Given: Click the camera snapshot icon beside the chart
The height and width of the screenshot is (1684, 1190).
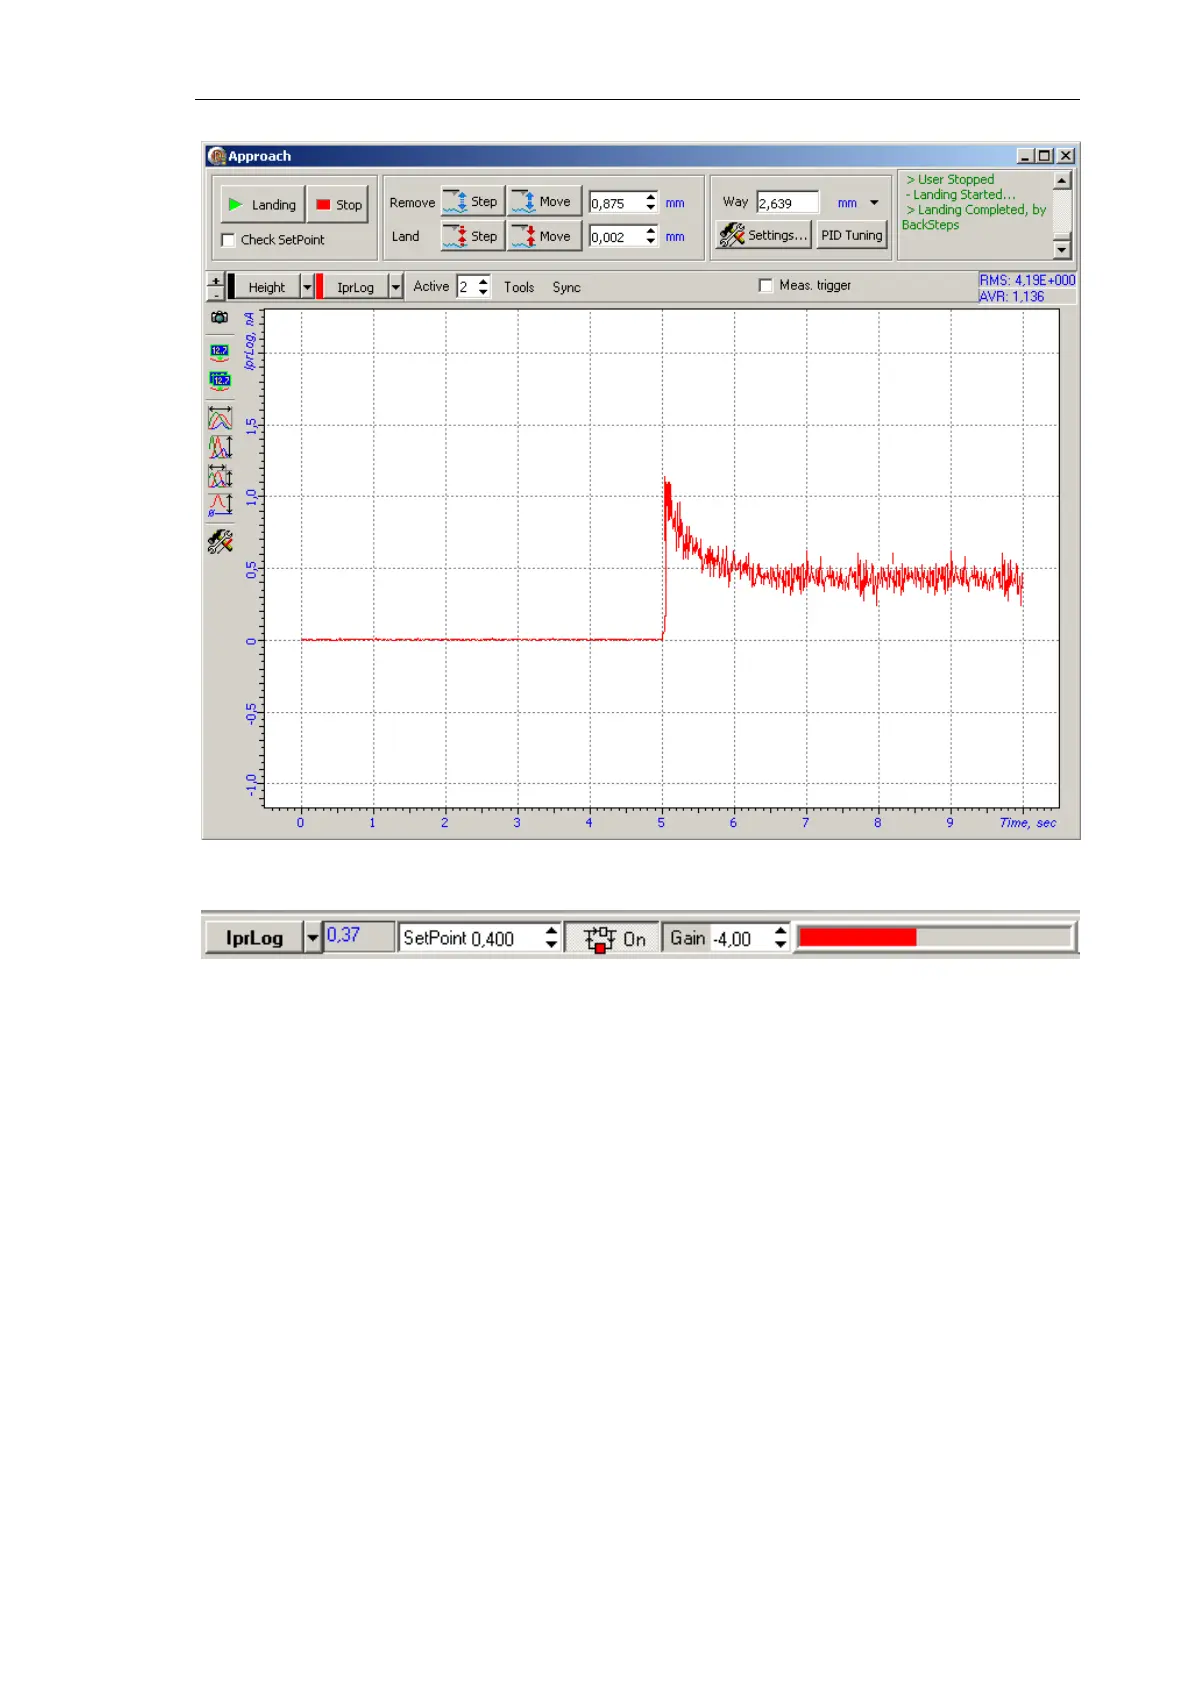Looking at the screenshot, I should click(x=219, y=318).
